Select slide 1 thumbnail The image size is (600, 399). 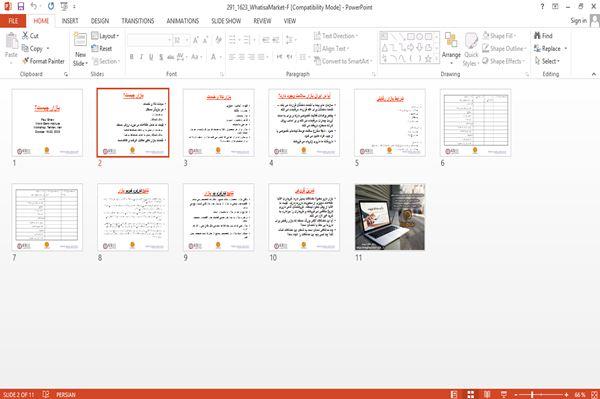point(47,123)
